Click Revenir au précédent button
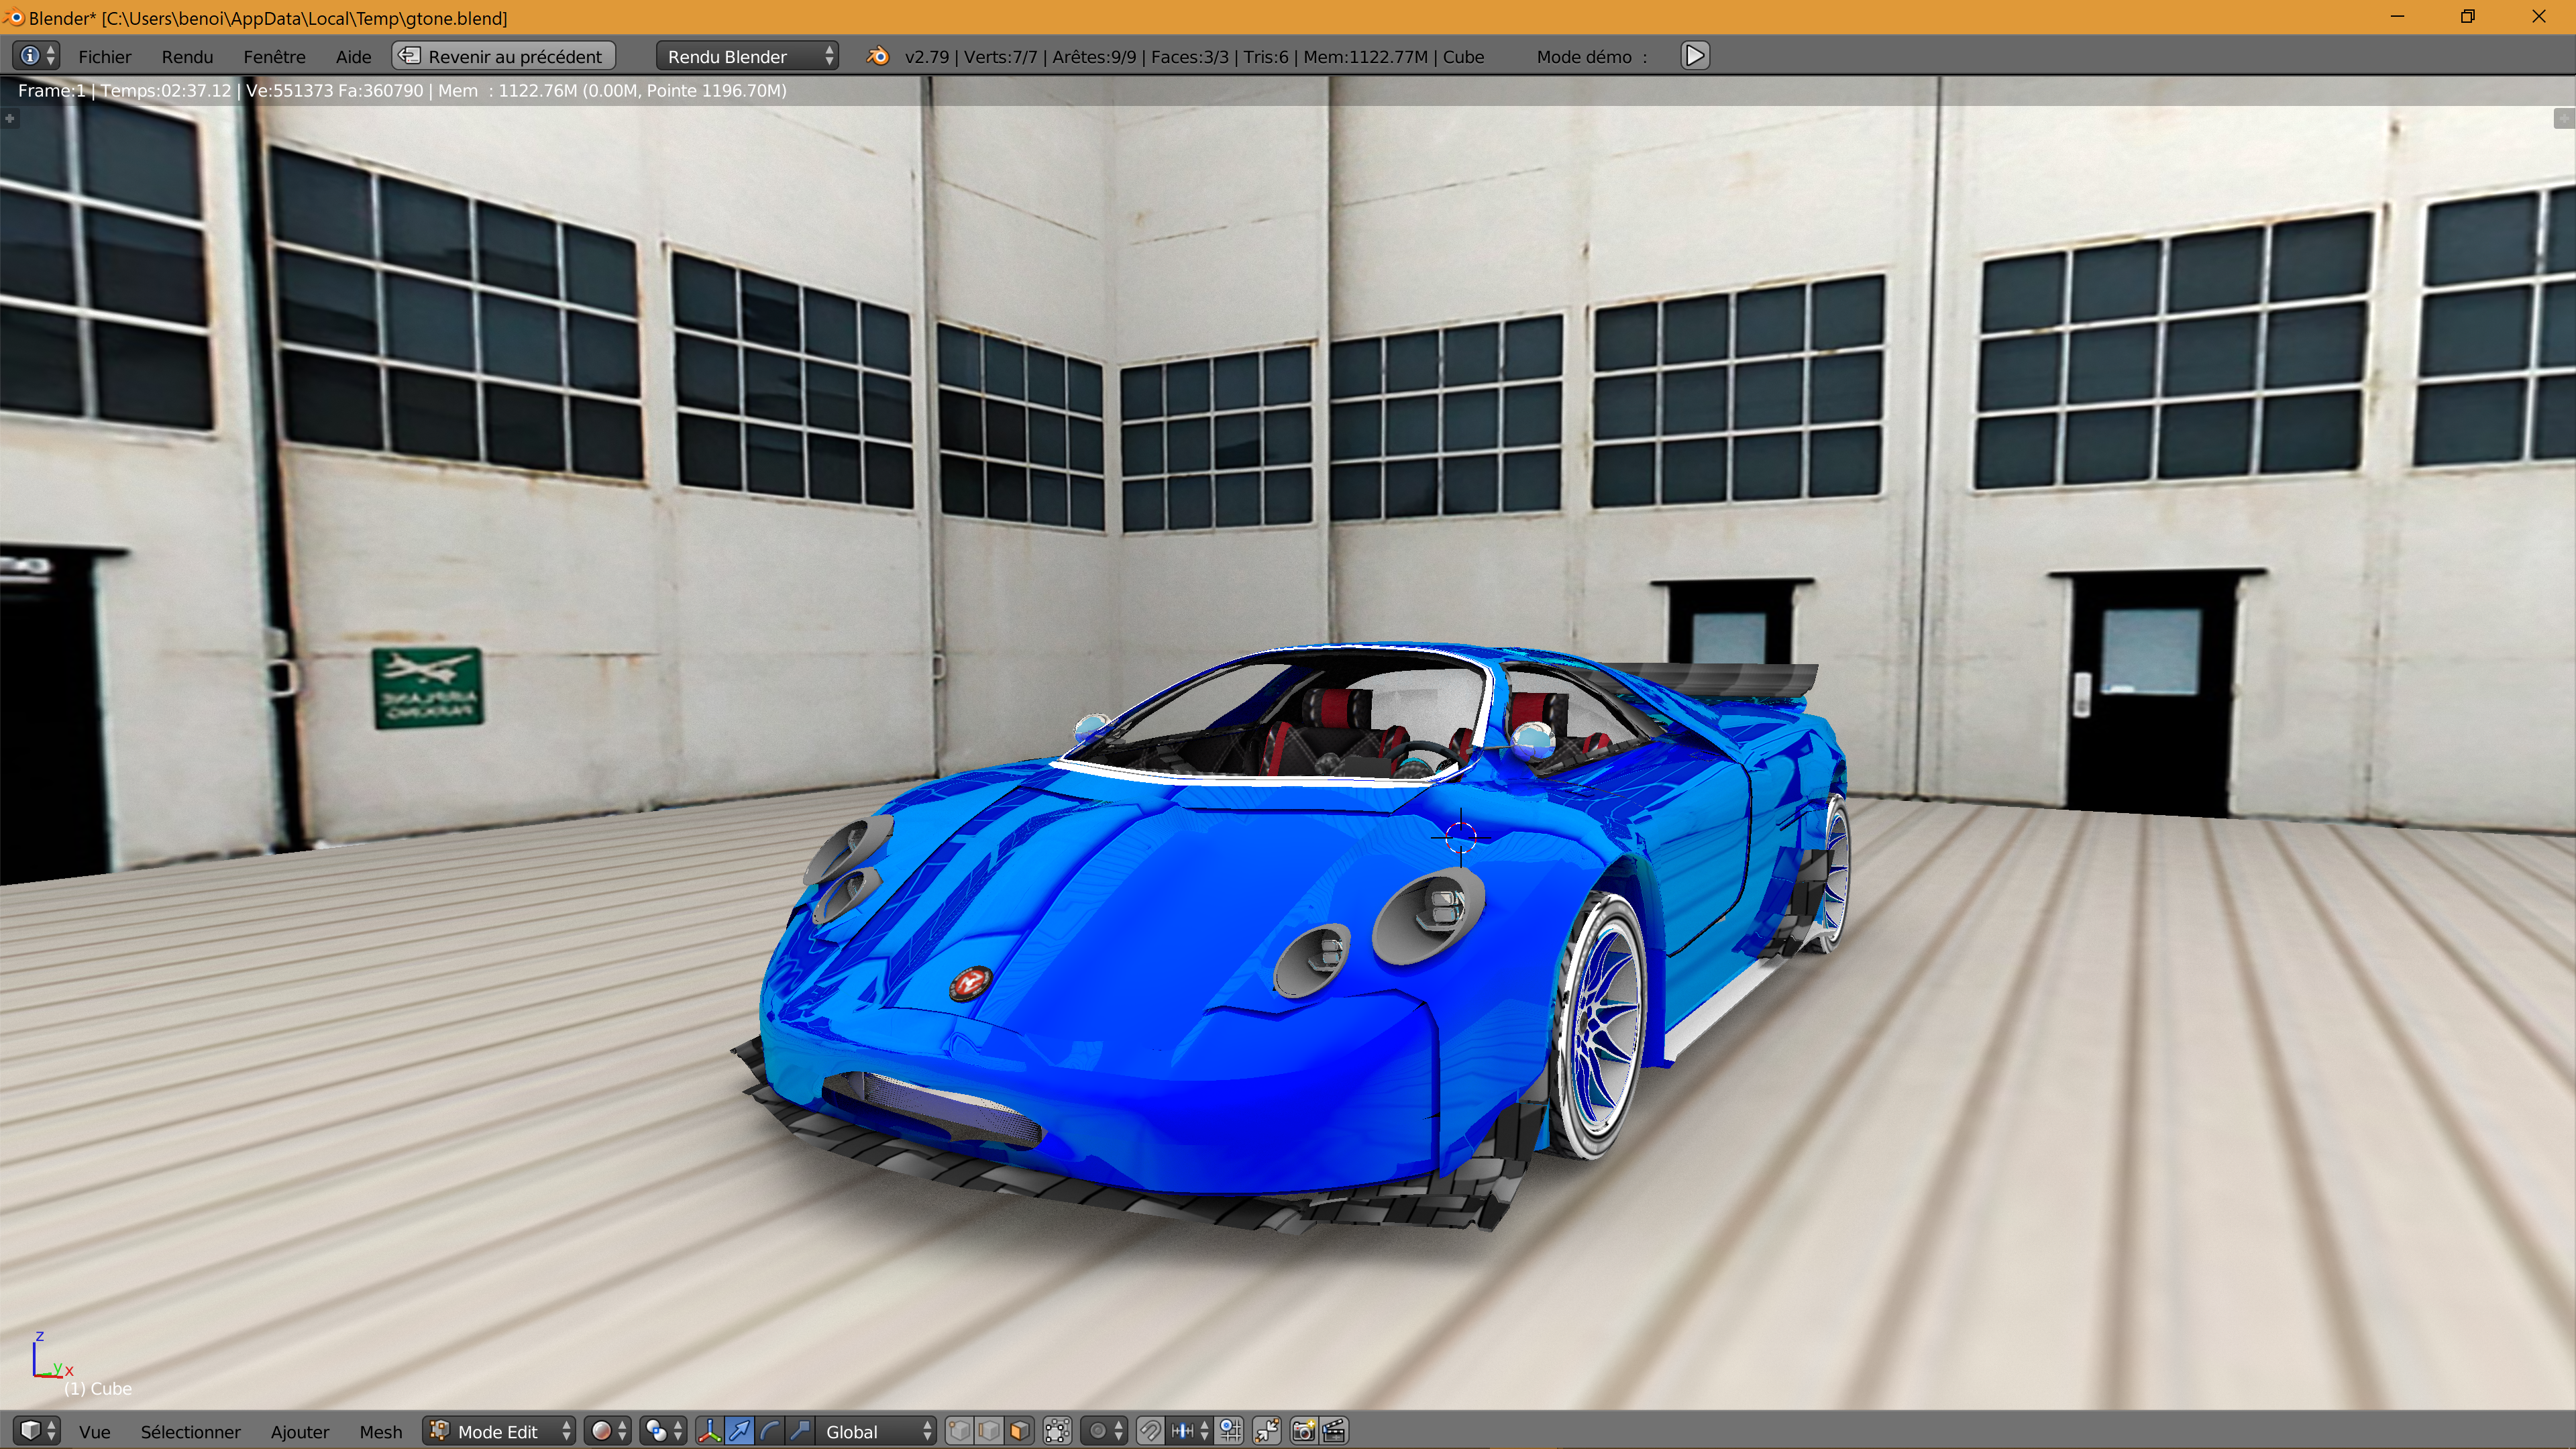 coord(504,56)
